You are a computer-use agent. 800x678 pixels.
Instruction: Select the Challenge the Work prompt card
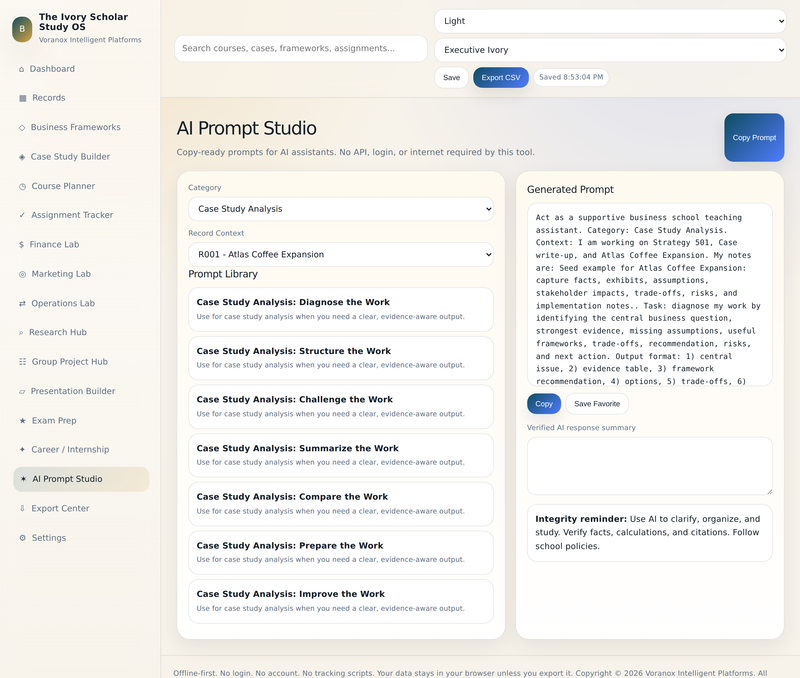click(x=341, y=407)
